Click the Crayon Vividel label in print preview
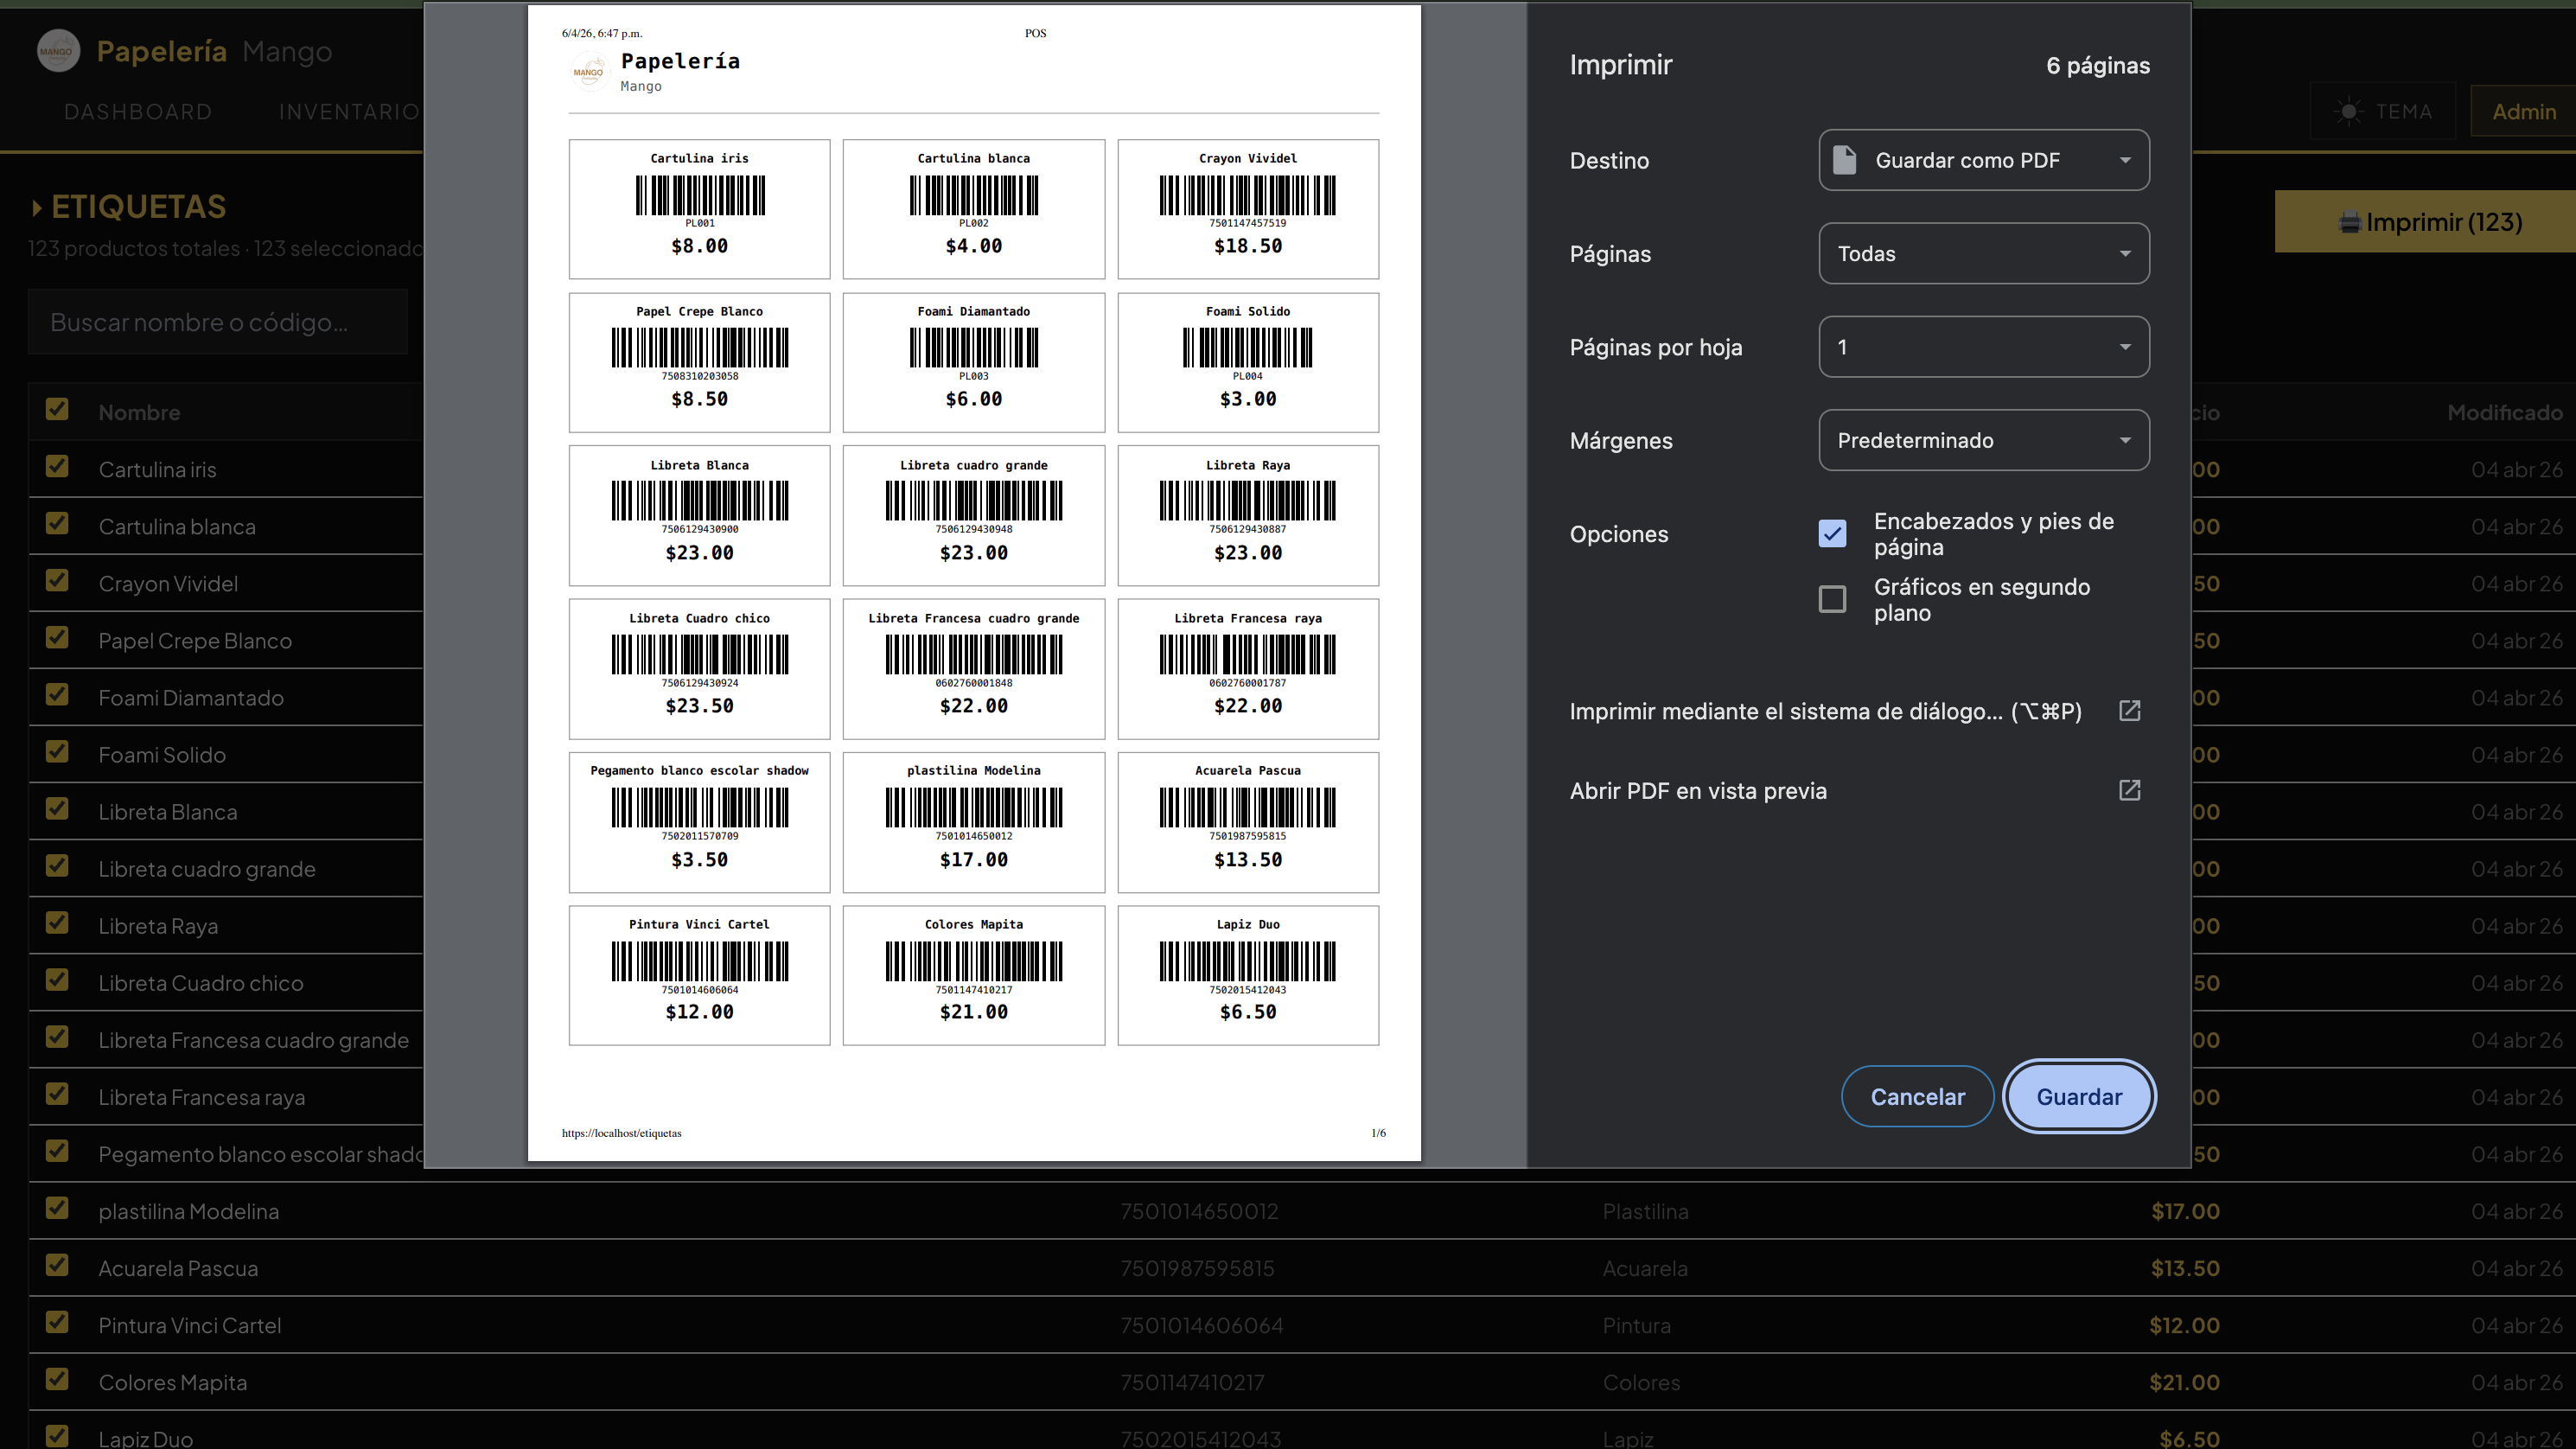2576x1449 pixels. (1247, 209)
